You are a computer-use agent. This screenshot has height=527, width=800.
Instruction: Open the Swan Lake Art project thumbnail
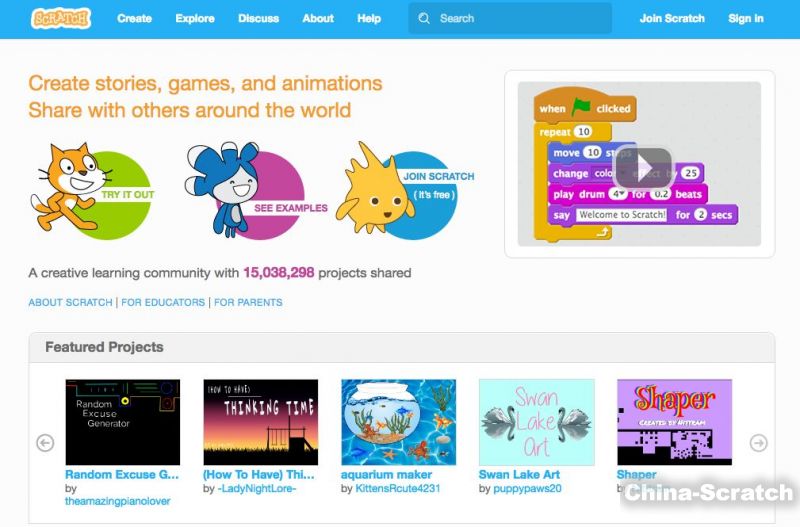536,421
